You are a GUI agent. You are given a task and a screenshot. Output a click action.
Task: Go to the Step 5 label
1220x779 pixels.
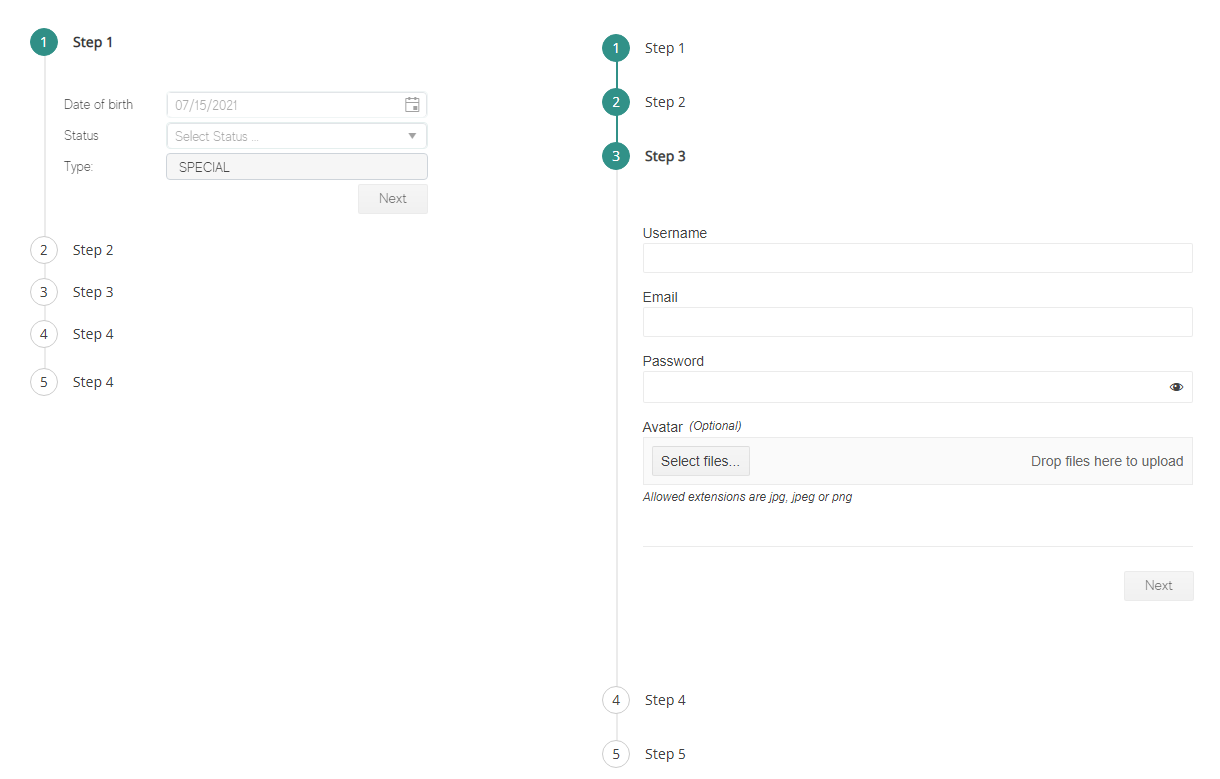(x=665, y=754)
